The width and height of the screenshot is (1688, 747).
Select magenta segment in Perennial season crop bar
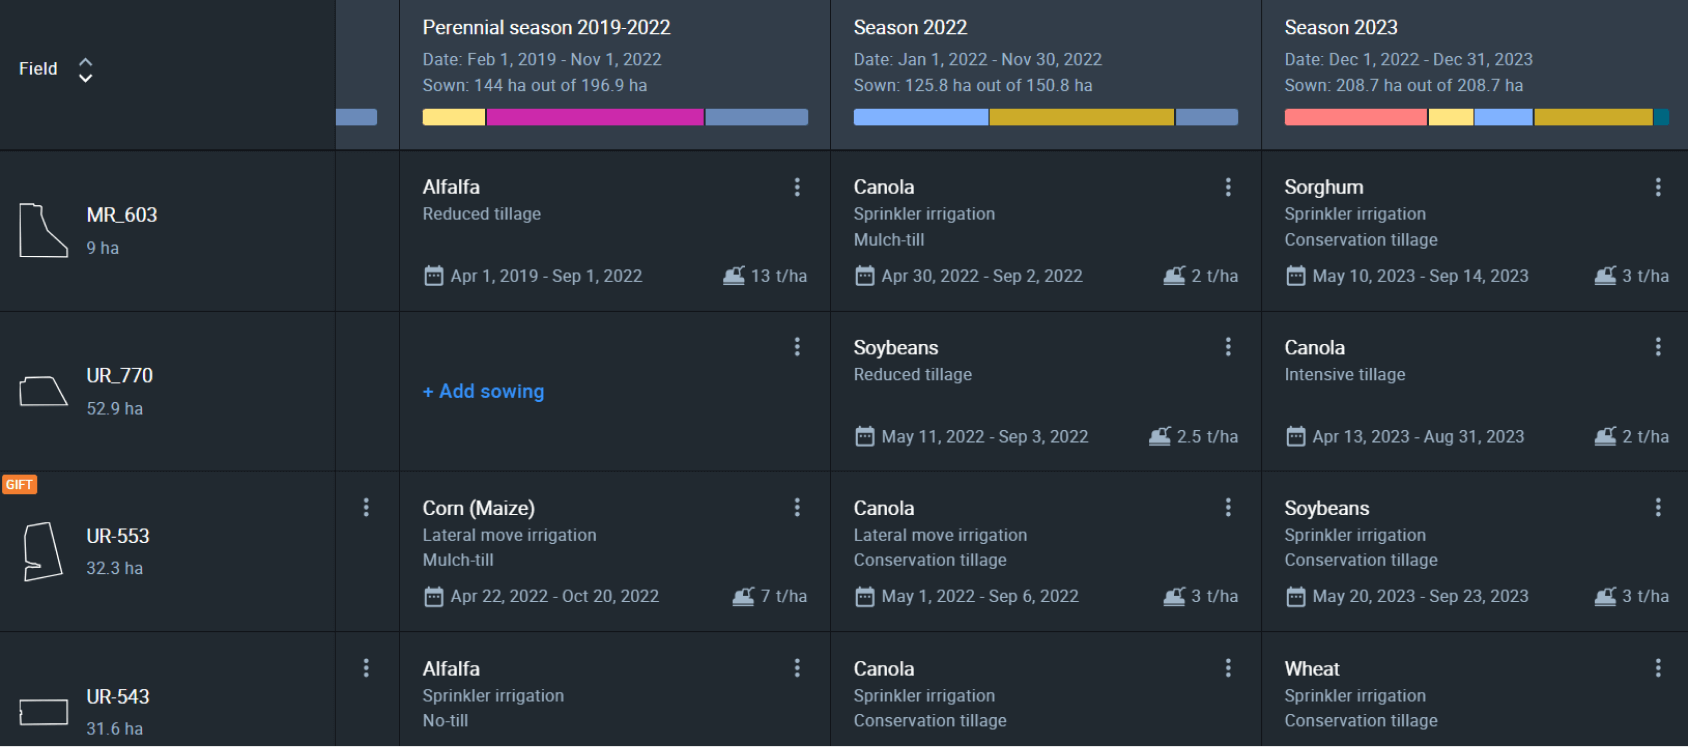pyautogui.click(x=595, y=117)
